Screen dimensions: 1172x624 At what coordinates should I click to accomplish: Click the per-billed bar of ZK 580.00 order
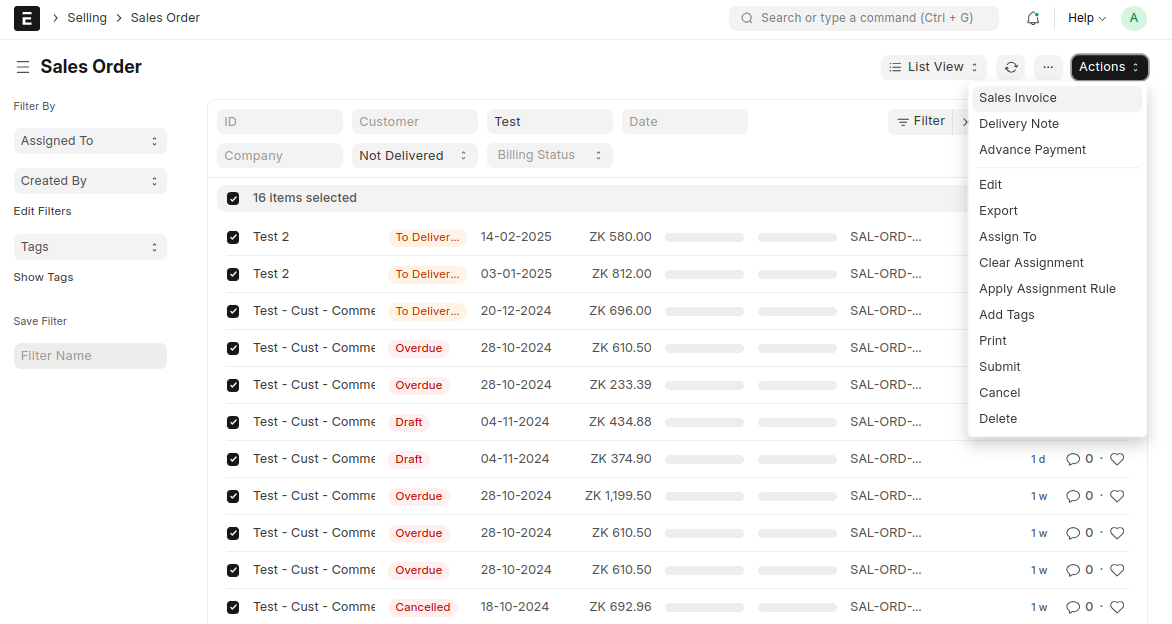tap(797, 238)
